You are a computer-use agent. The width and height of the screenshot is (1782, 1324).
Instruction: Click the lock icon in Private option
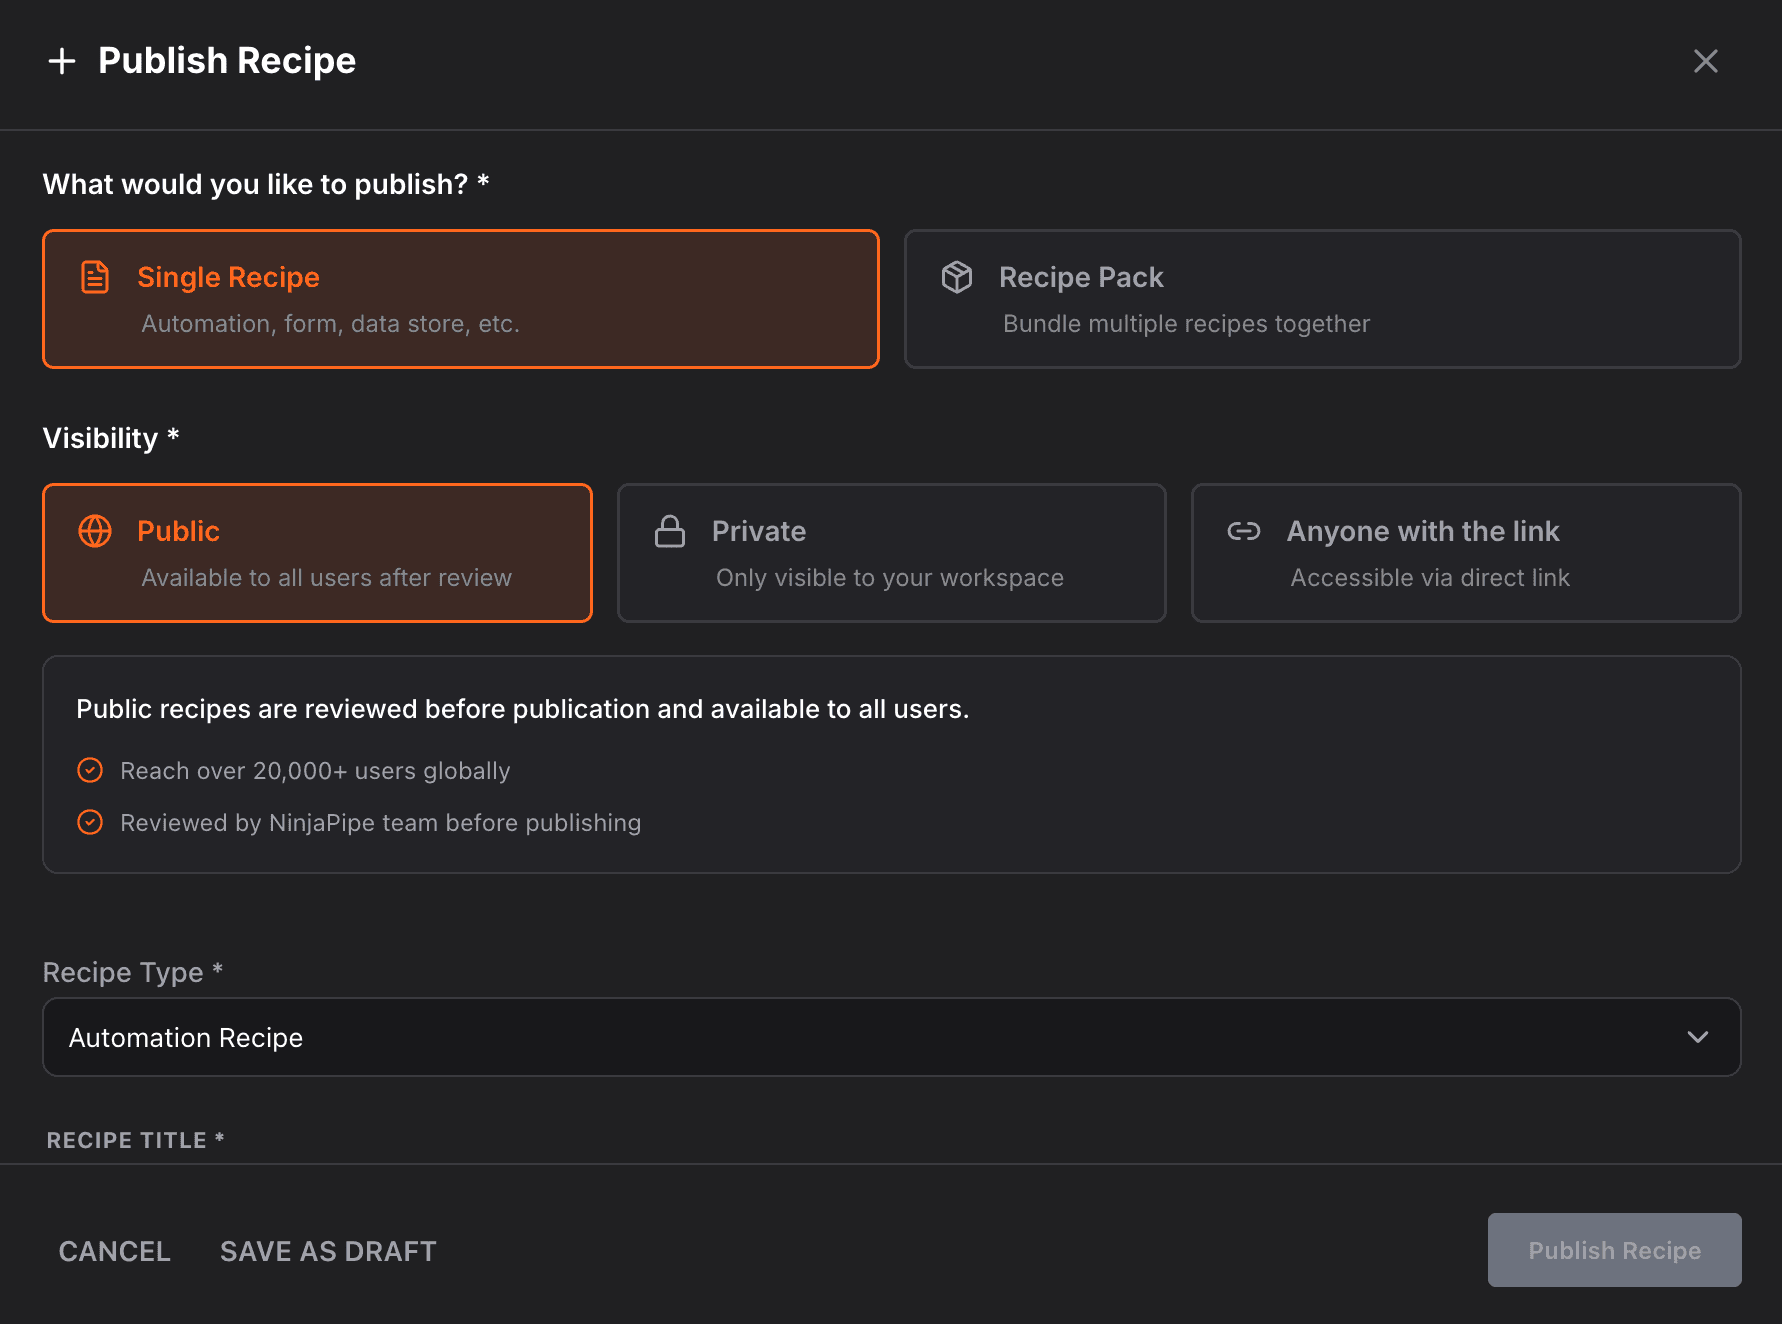click(x=670, y=531)
